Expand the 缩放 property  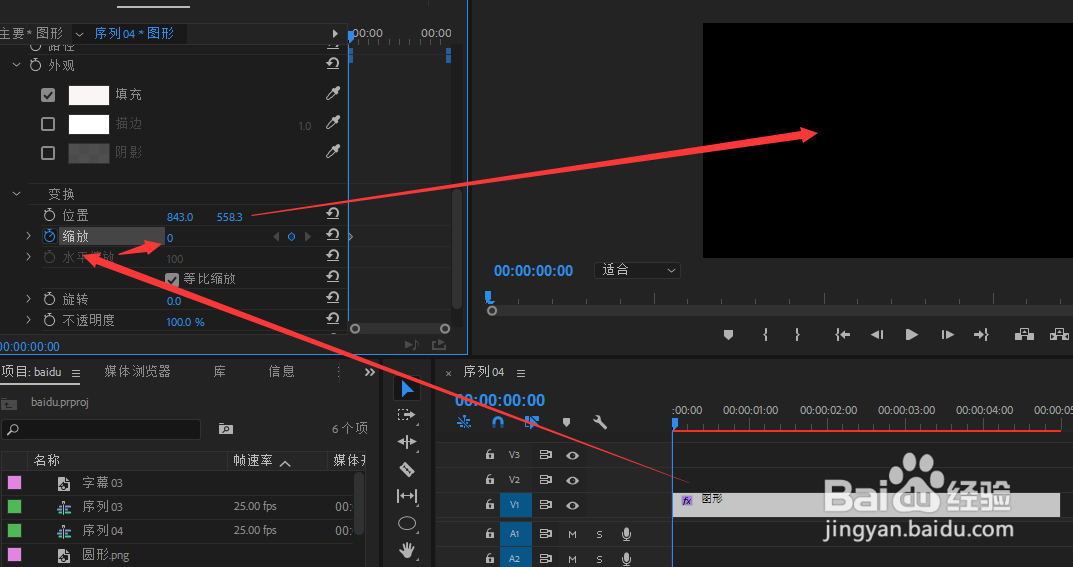point(28,236)
